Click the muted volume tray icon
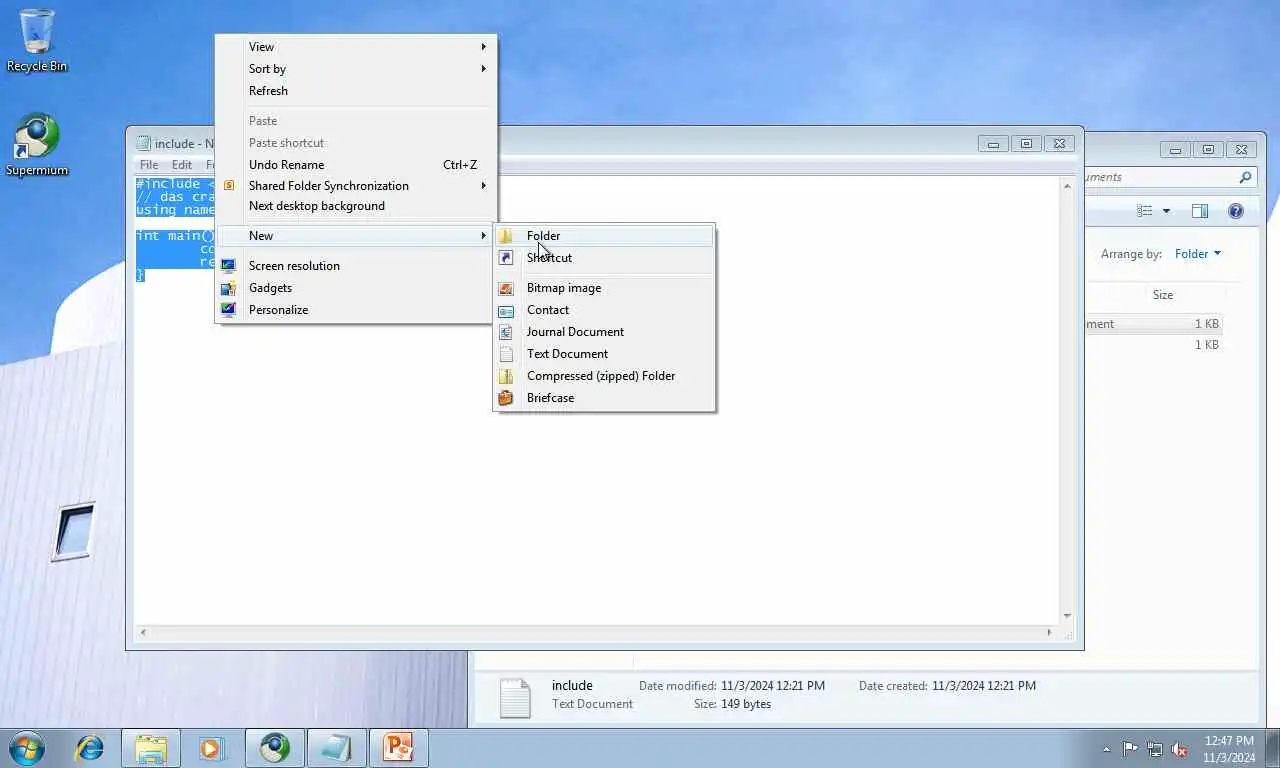 1180,749
